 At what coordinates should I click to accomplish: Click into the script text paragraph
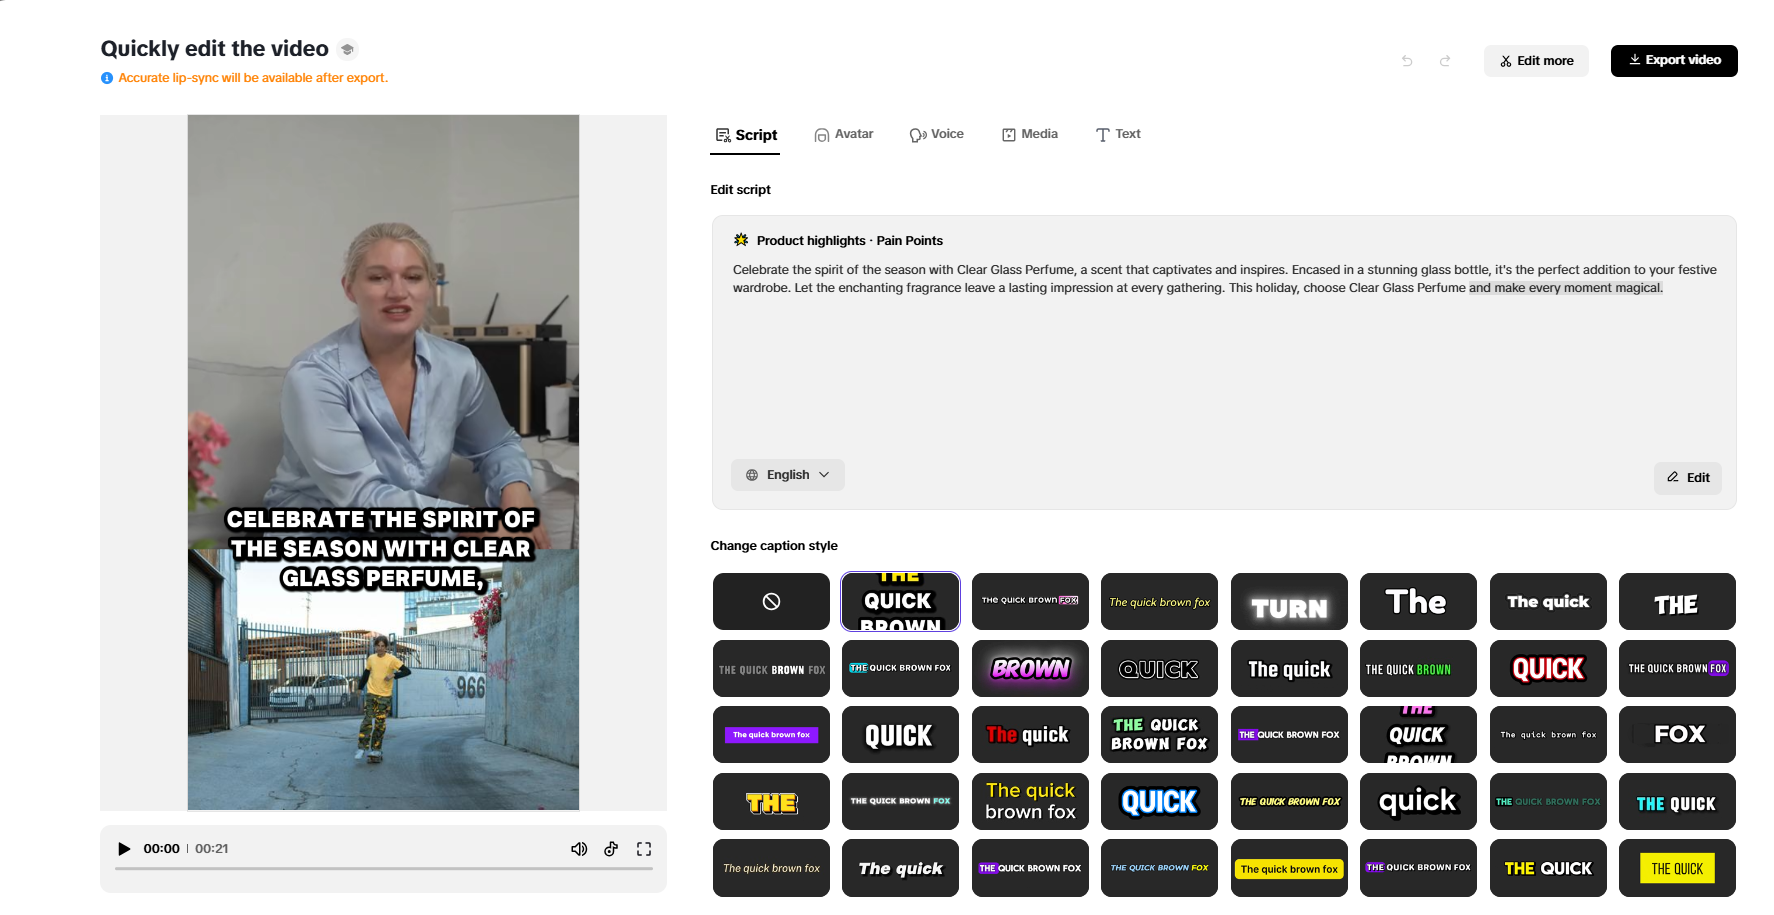pos(1224,279)
